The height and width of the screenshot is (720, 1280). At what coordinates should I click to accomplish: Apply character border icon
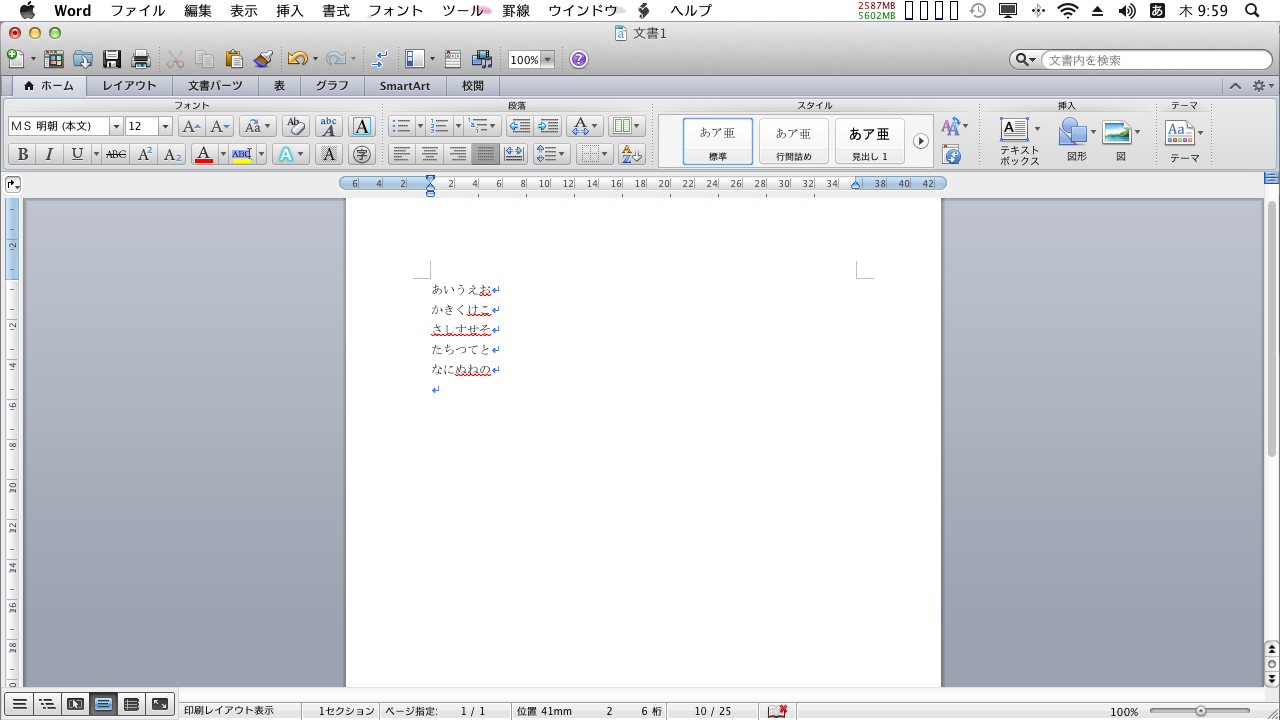362,126
